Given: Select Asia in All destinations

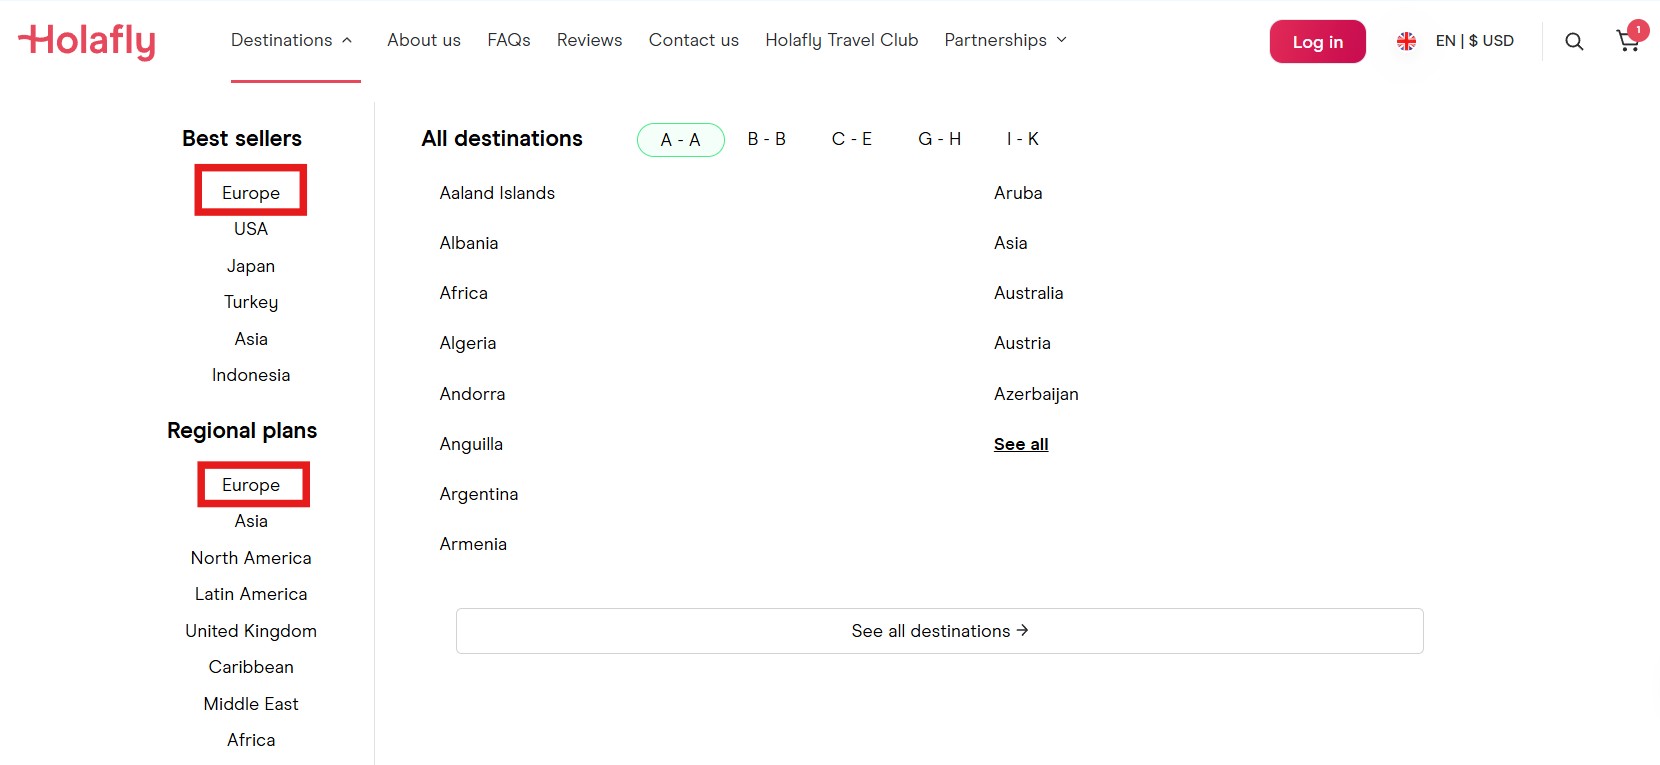Looking at the screenshot, I should [1011, 243].
